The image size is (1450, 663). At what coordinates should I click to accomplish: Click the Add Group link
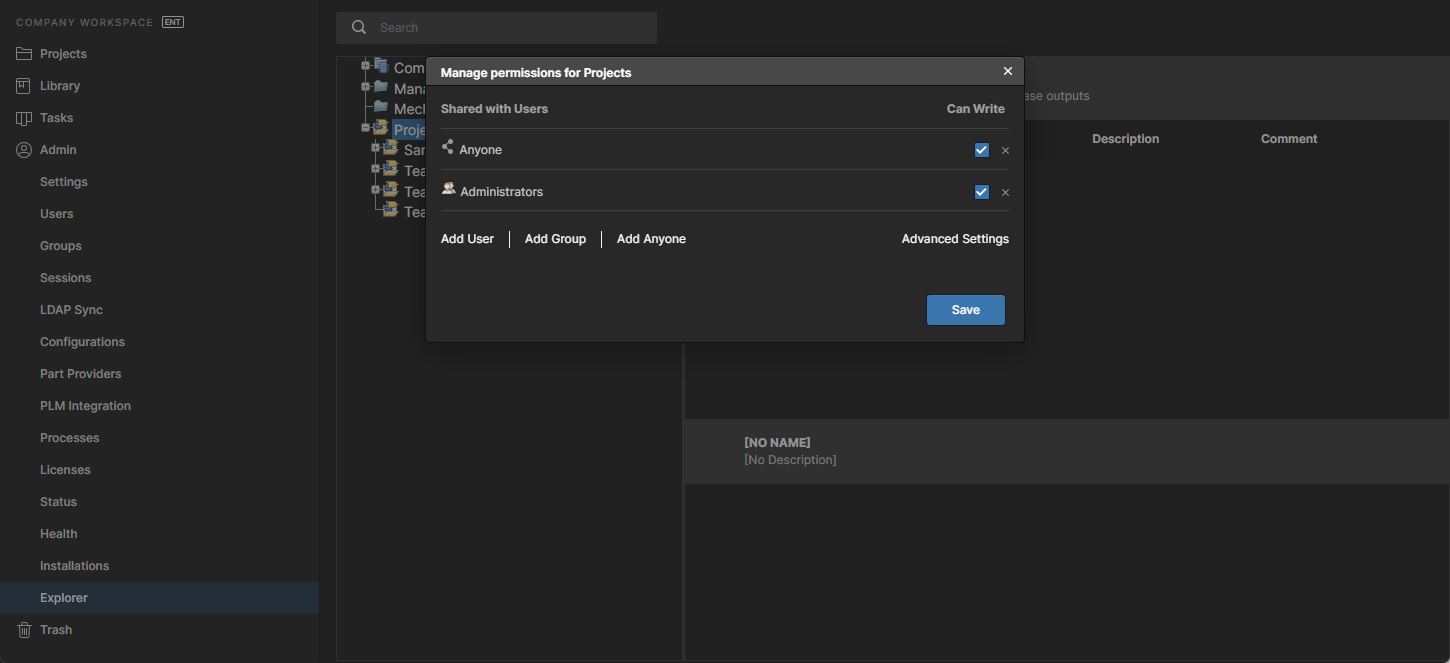[555, 239]
